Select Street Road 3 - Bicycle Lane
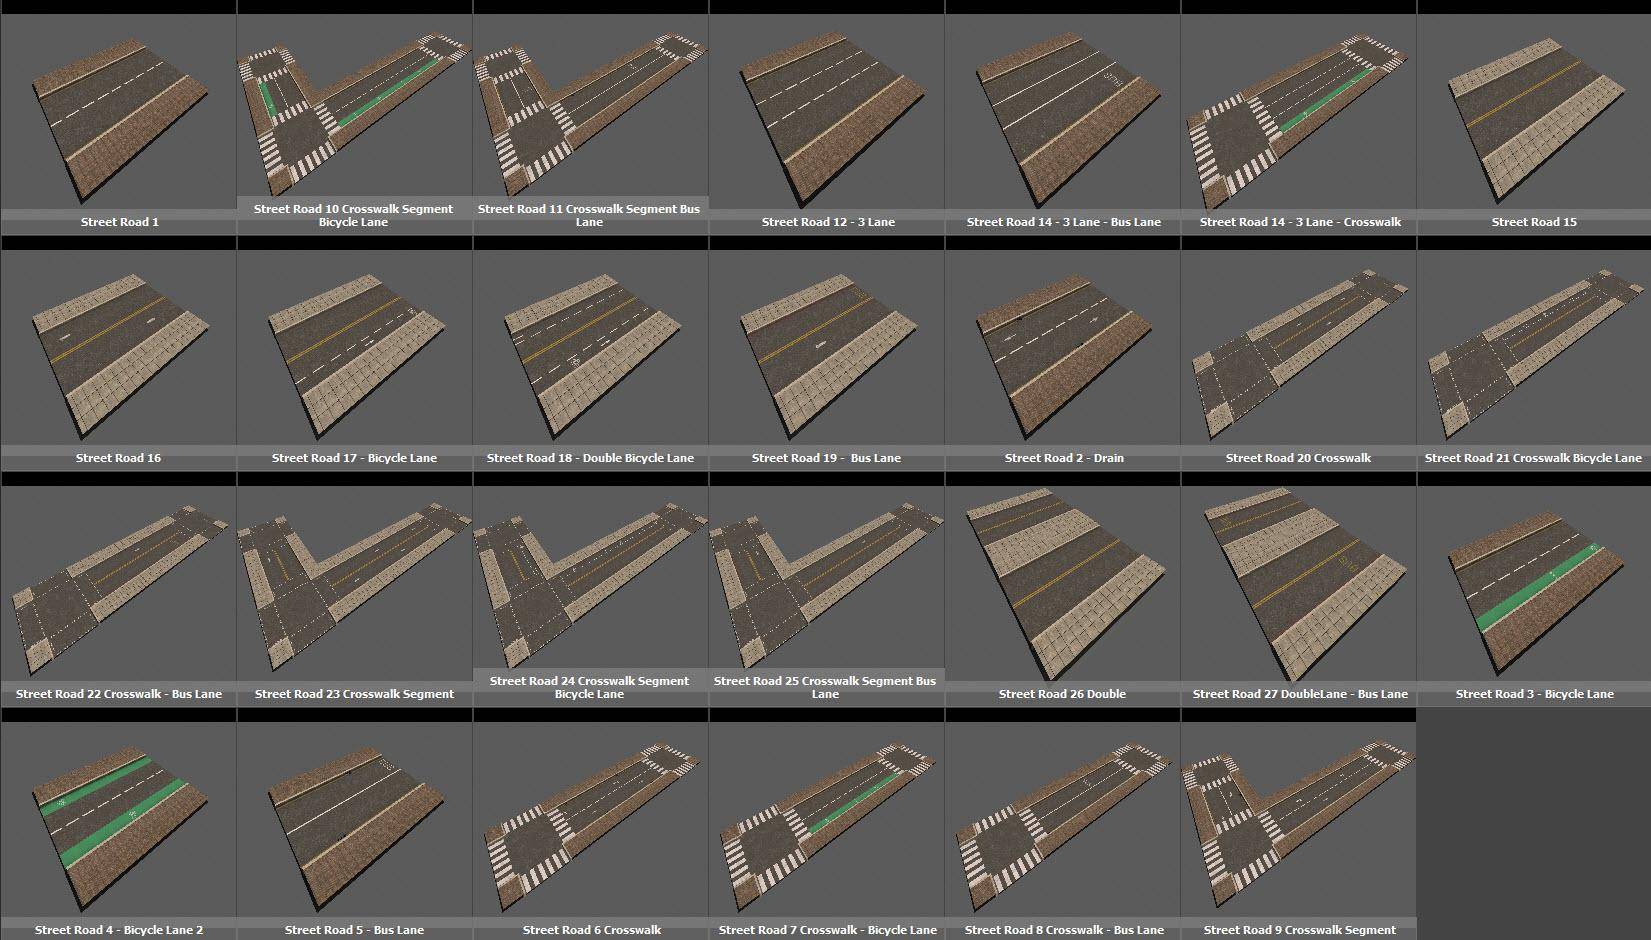 click(1532, 585)
